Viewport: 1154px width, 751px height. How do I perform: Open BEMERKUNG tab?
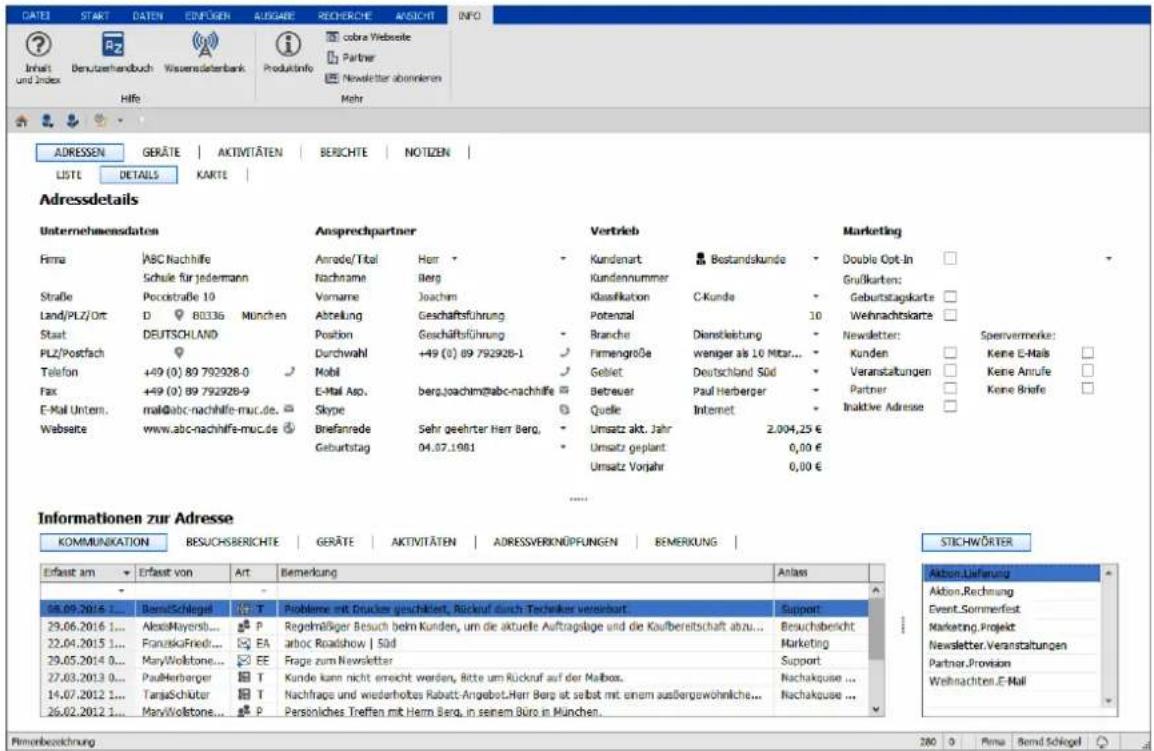pos(685,542)
